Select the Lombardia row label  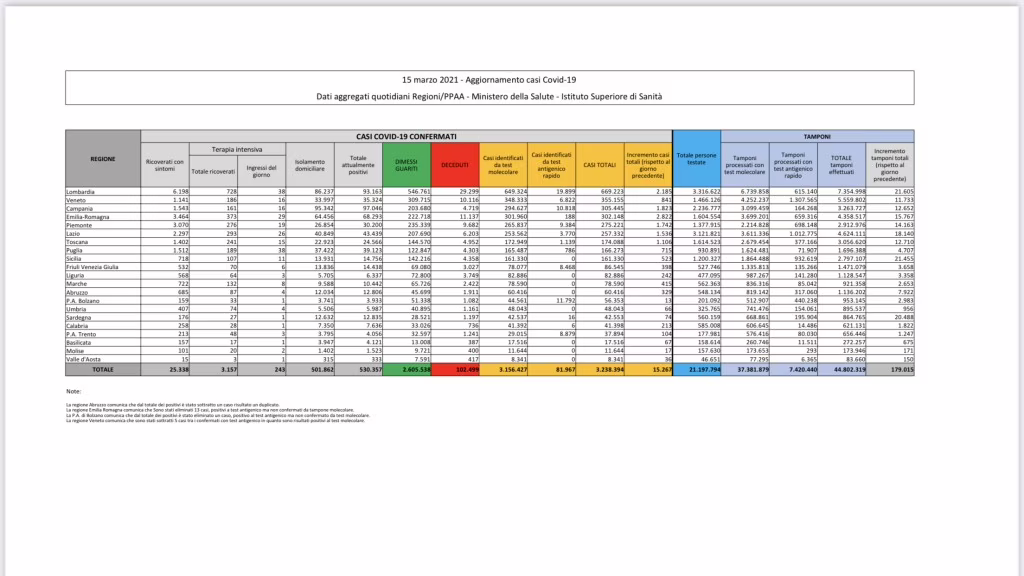tap(82, 190)
